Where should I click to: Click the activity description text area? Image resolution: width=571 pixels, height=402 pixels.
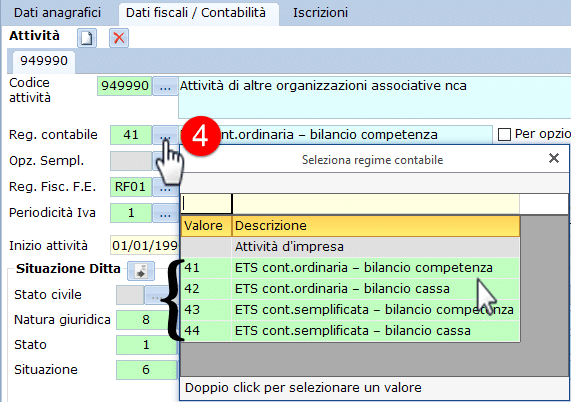point(374,97)
